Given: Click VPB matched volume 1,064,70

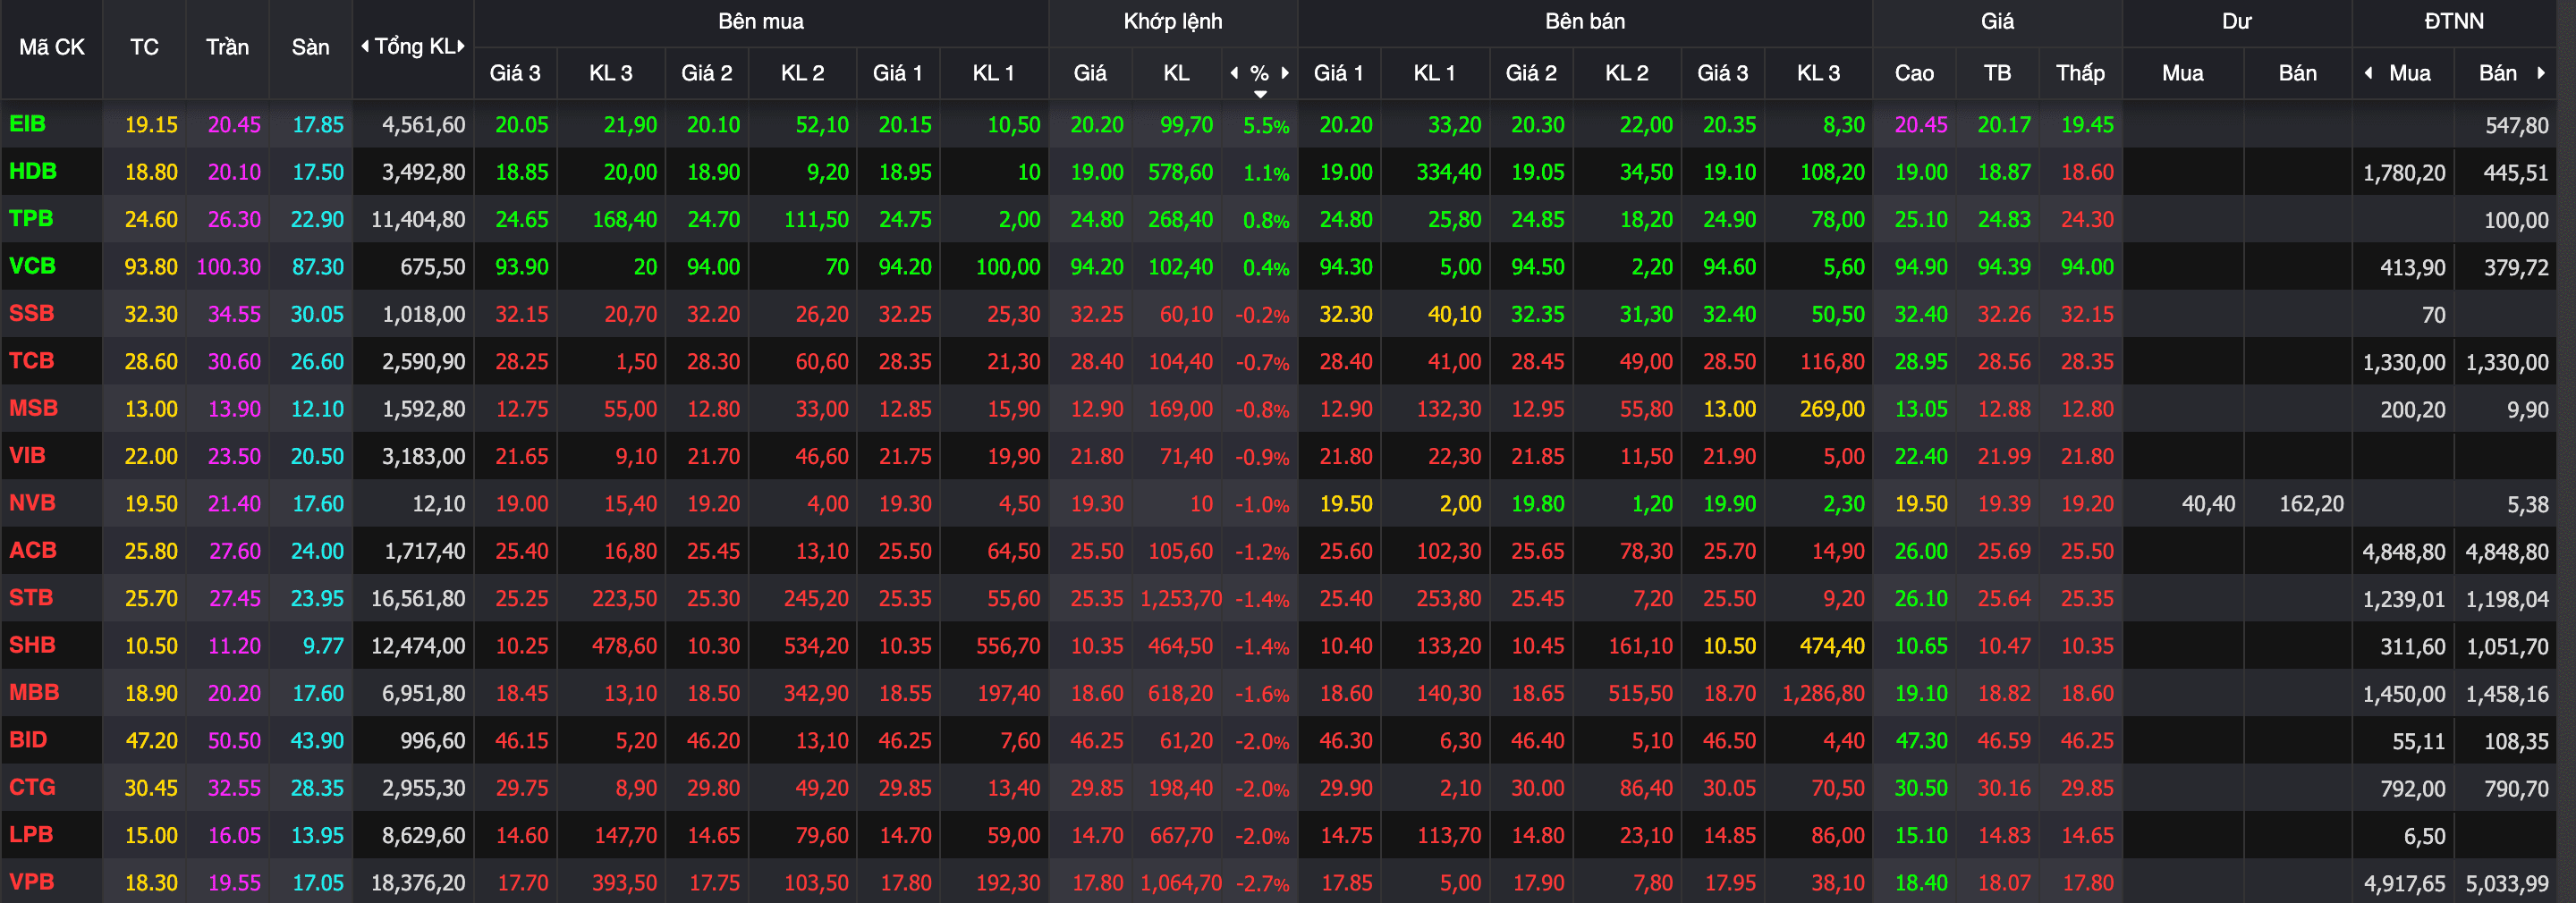Looking at the screenshot, I should 1181,883.
